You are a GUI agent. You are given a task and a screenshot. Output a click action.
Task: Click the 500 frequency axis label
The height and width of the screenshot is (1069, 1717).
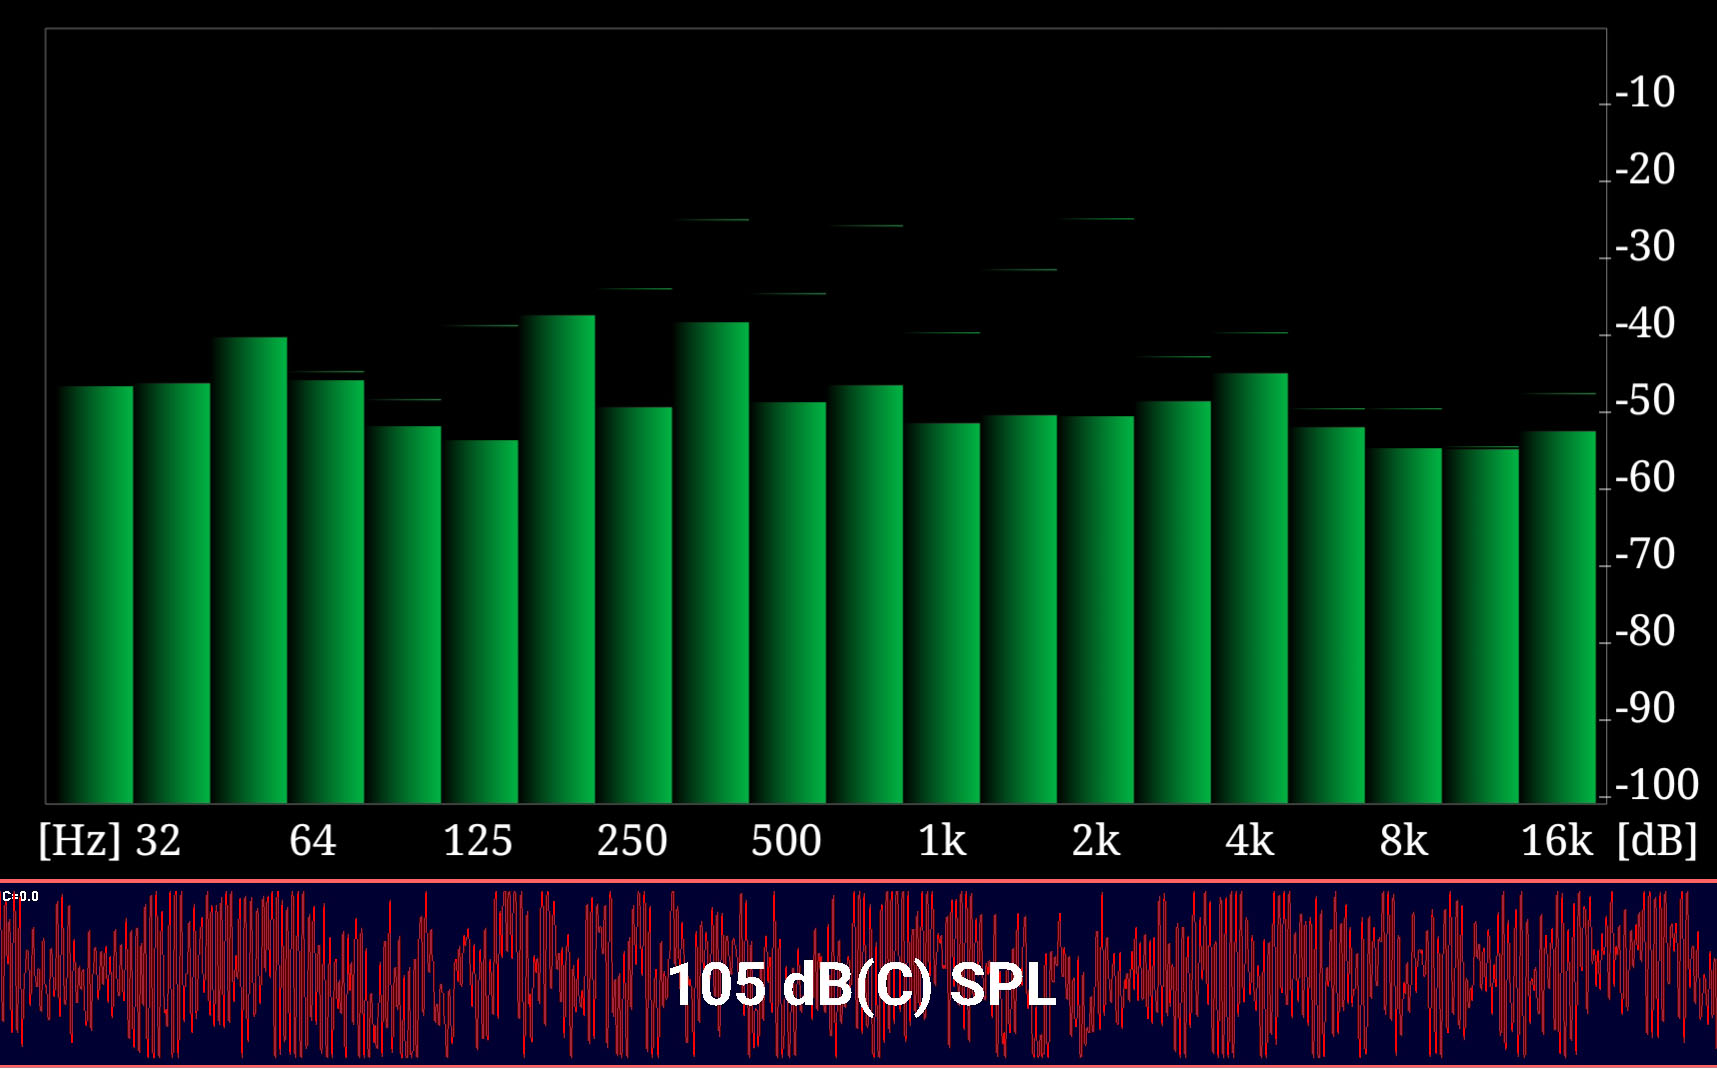[786, 841]
